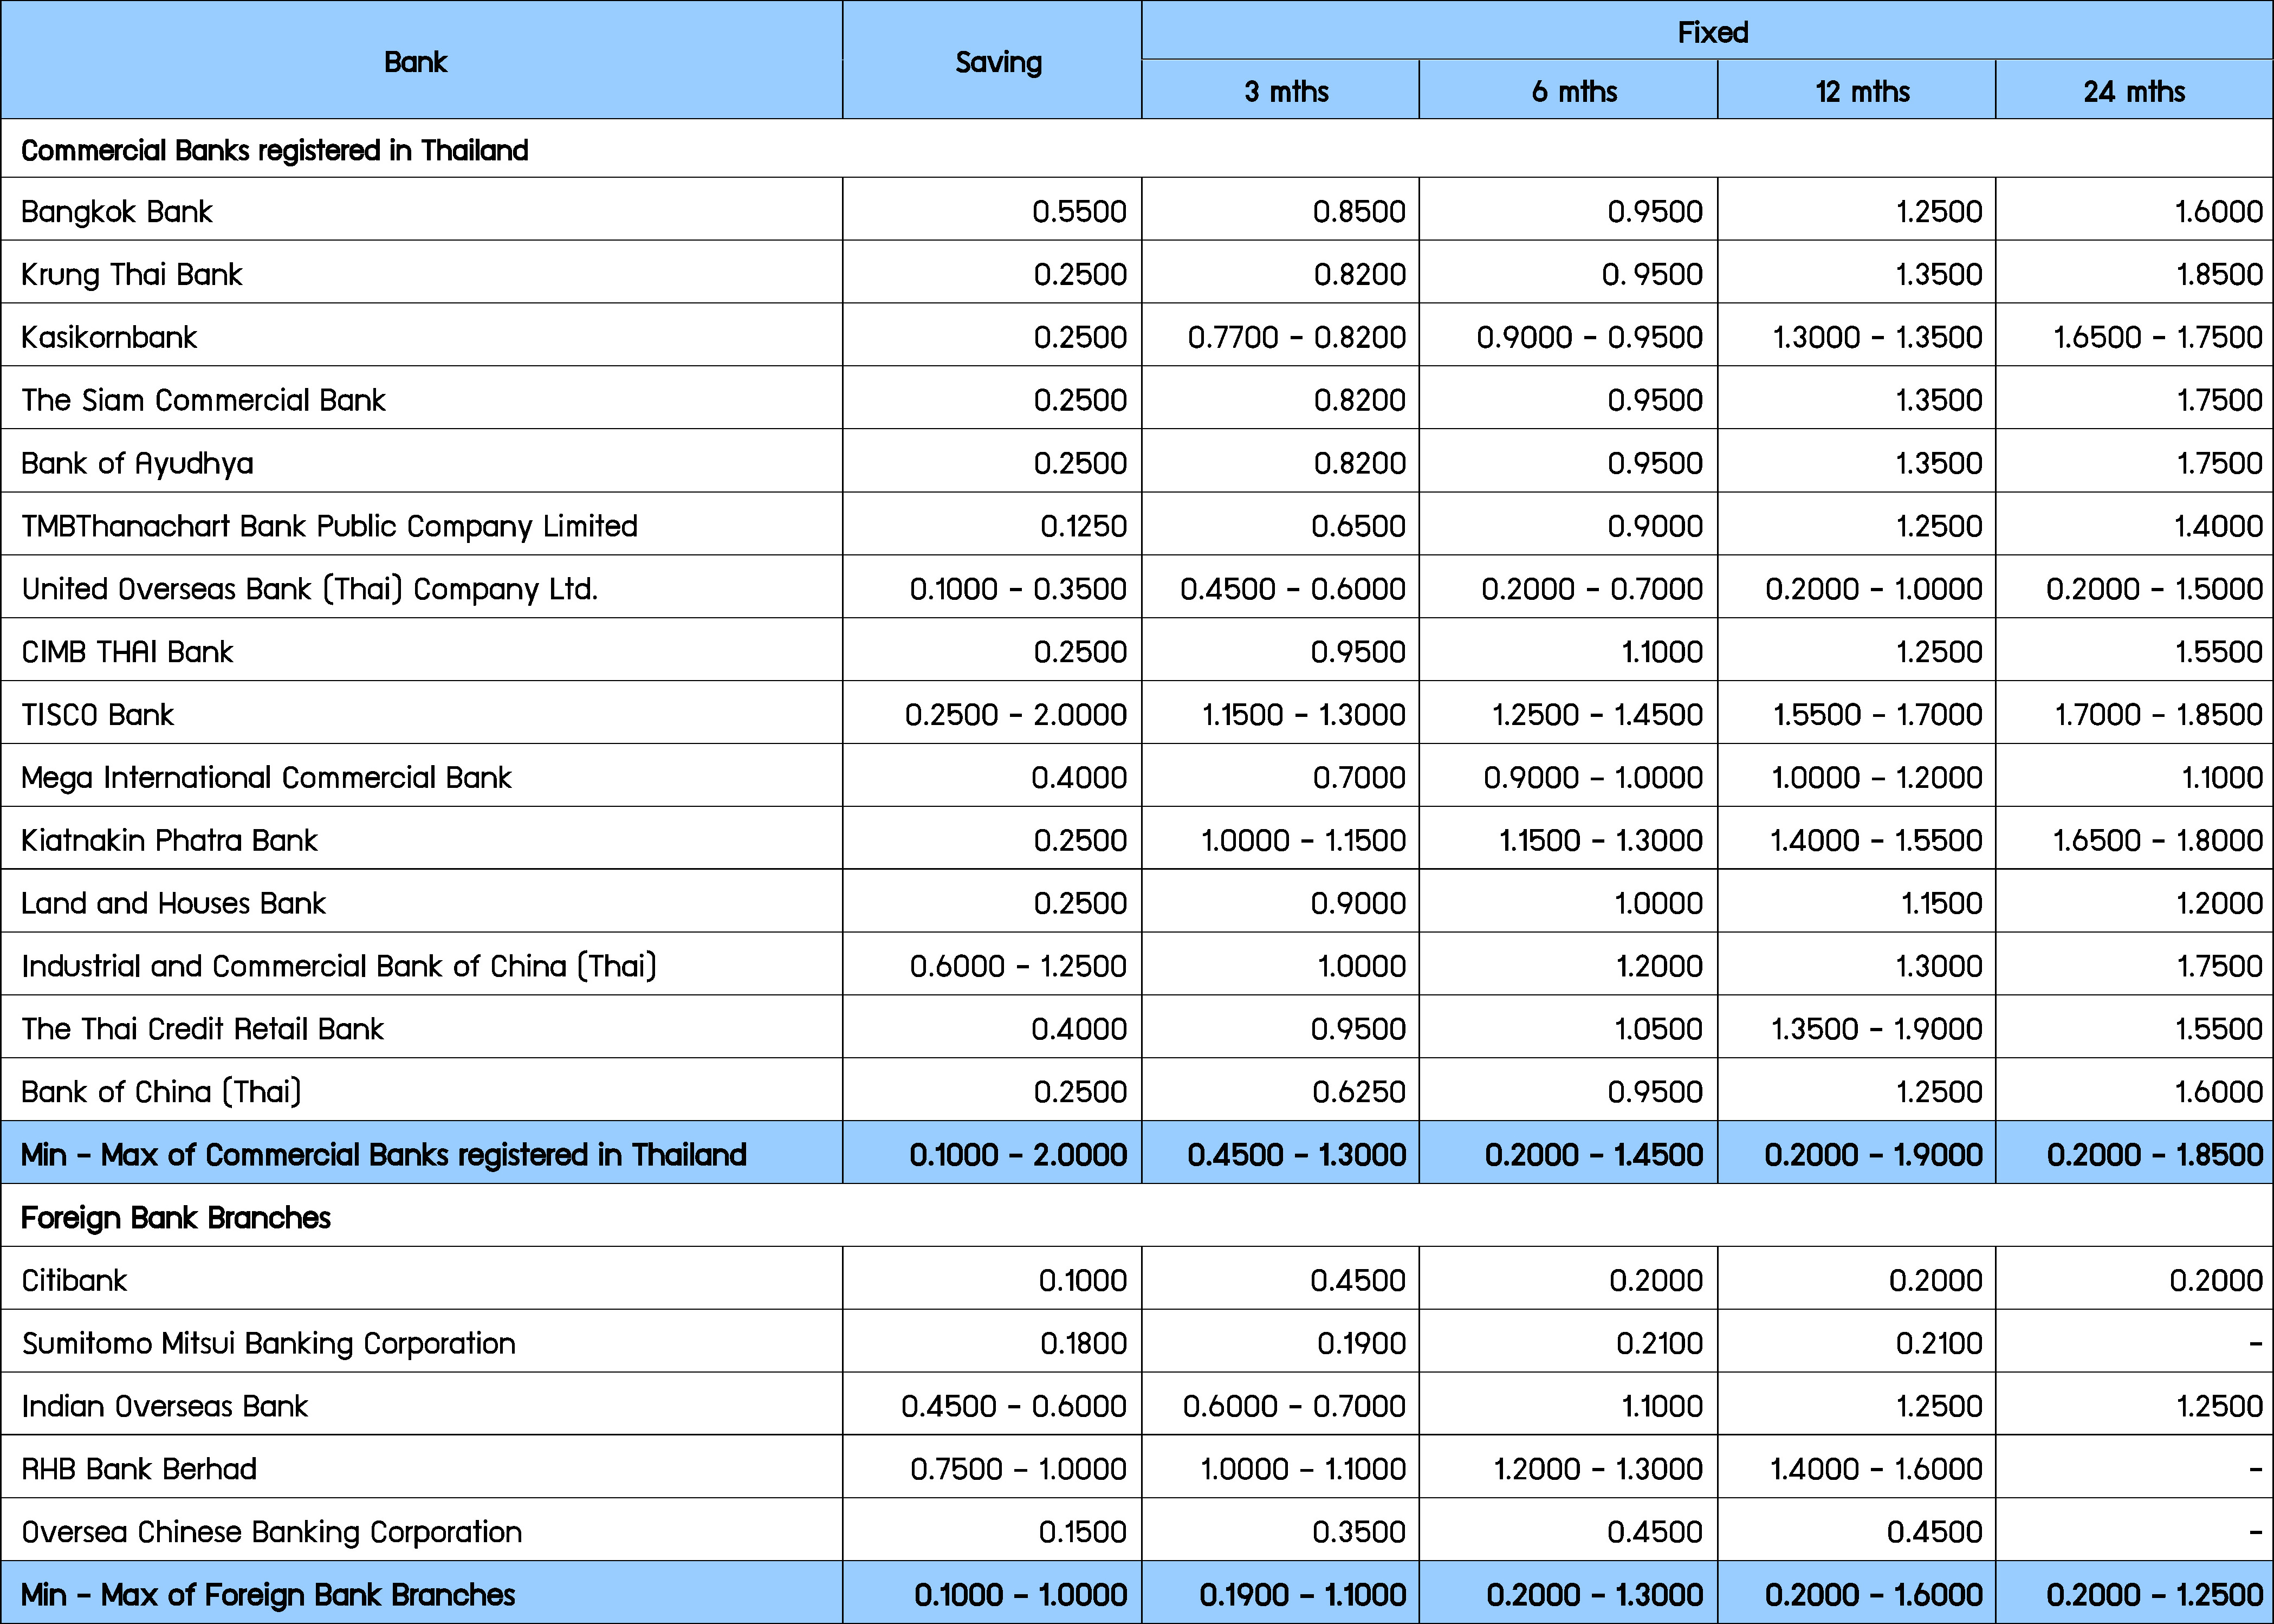
Task: Click TMBThanachart saving rate 0.1250
Action: (x=1083, y=526)
